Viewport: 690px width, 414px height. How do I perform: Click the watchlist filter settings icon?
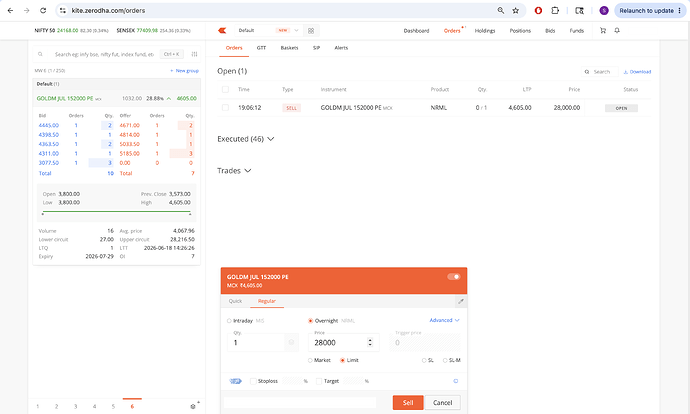[195, 54]
